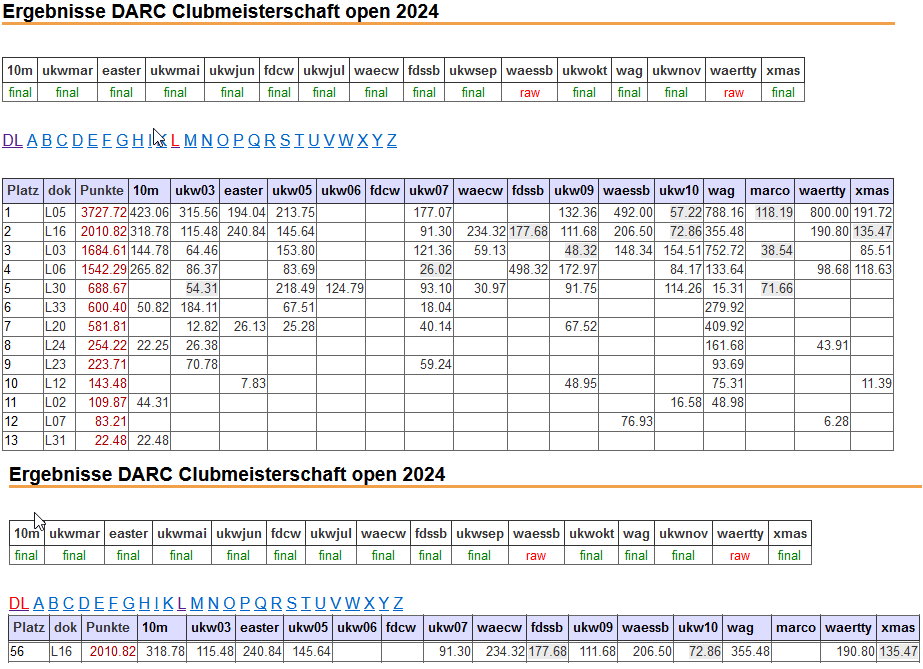This screenshot has height=669, width=923.
Task: Click the 'Punkte' header in the first results table
Action: click(x=102, y=191)
